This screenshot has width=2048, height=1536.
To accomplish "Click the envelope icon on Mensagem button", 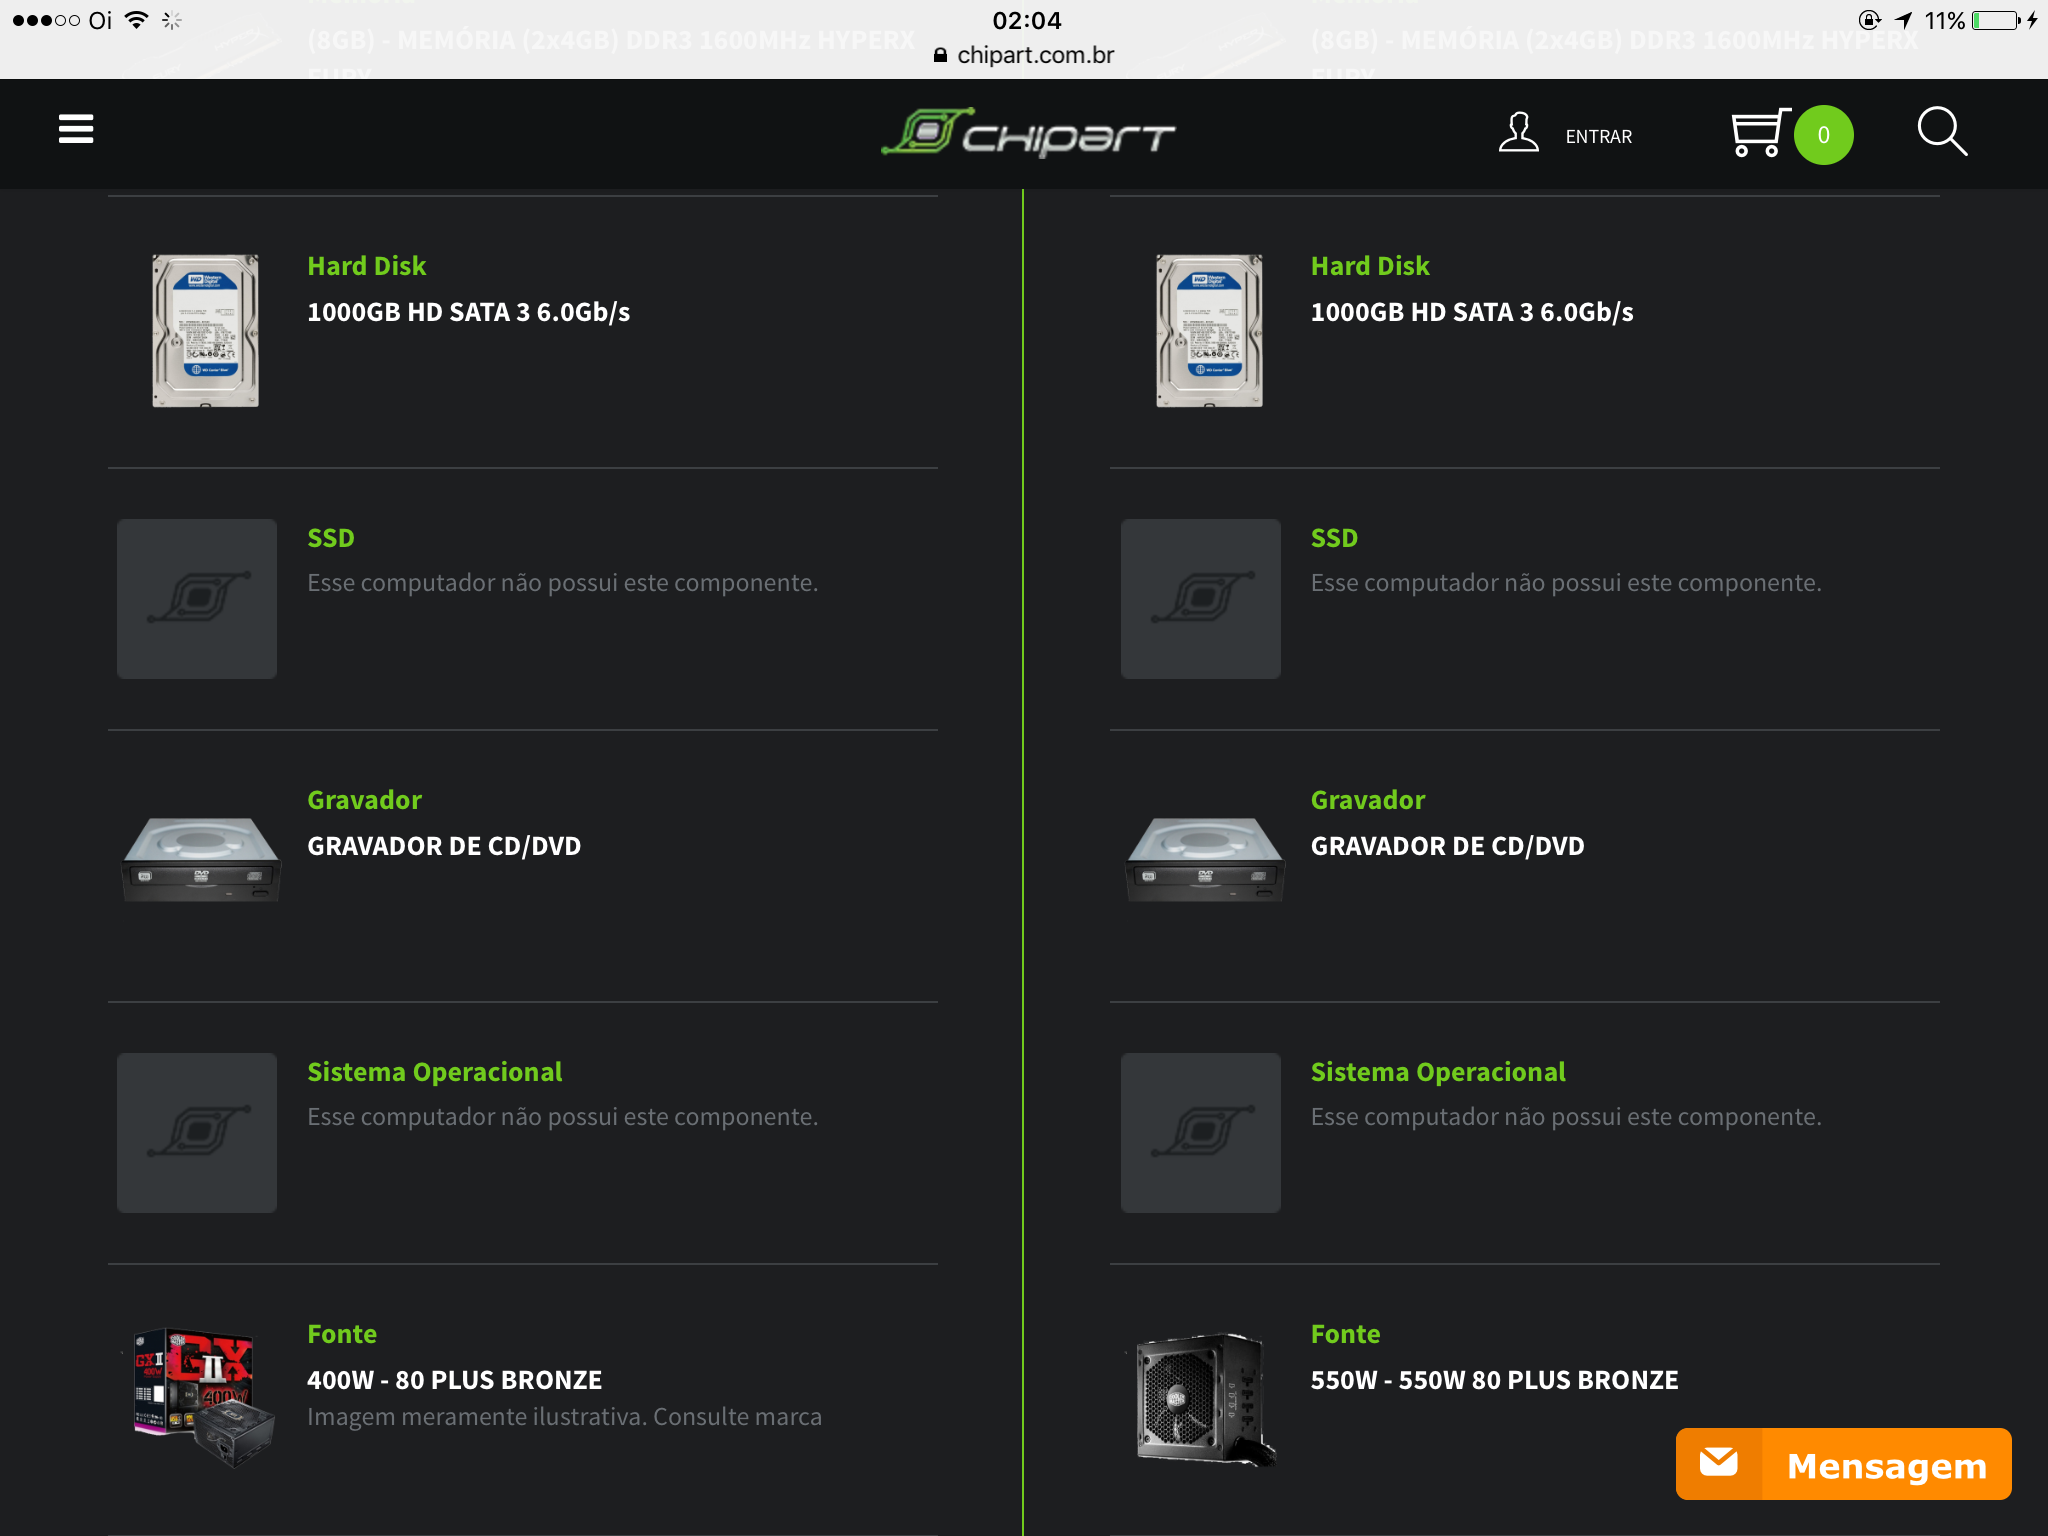I will click(1718, 1463).
